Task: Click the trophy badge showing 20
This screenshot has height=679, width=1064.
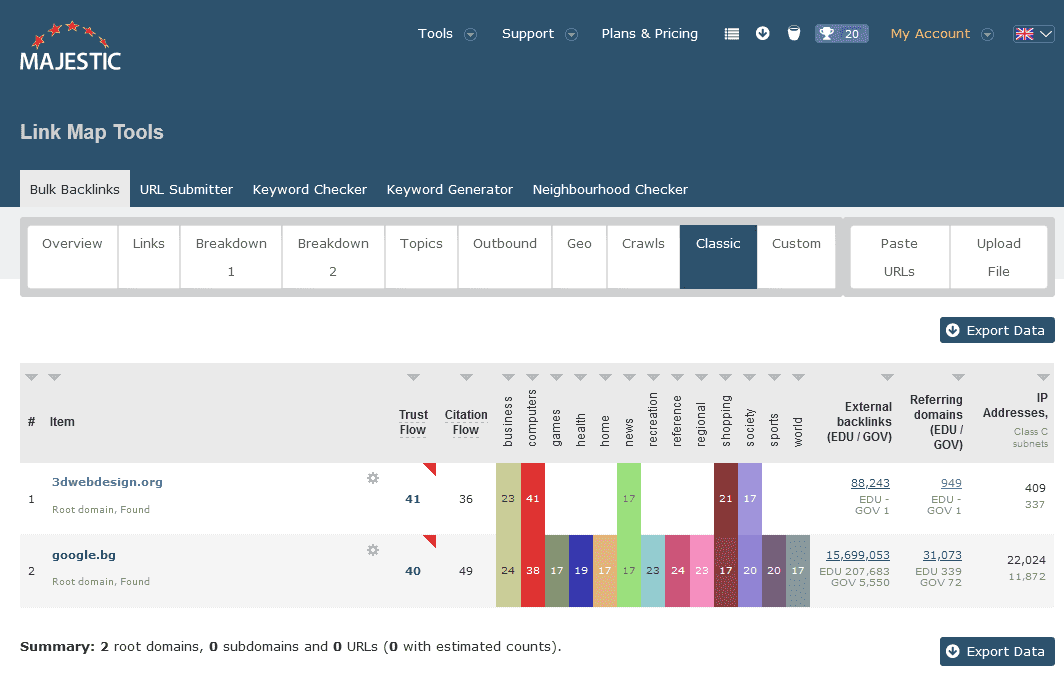Action: pyautogui.click(x=841, y=34)
